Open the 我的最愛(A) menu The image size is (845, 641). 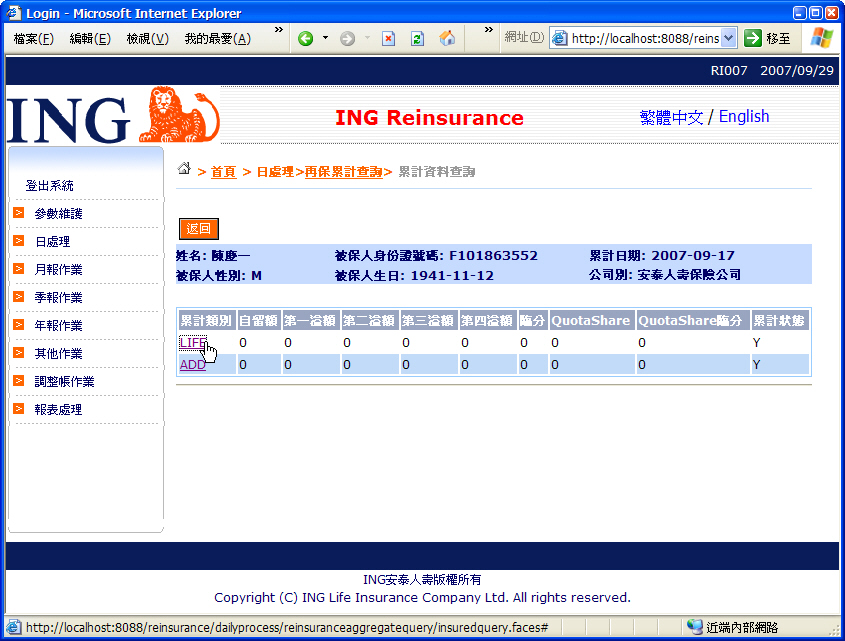coord(218,39)
